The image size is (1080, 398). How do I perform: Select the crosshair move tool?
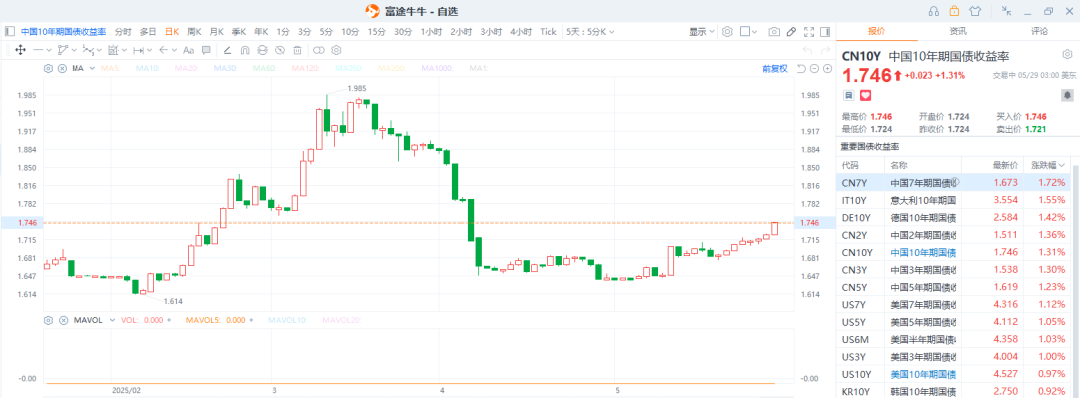[20, 50]
